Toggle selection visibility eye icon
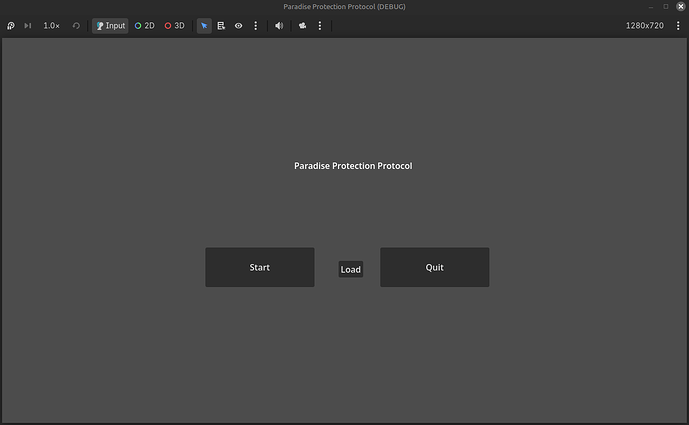 coord(238,26)
